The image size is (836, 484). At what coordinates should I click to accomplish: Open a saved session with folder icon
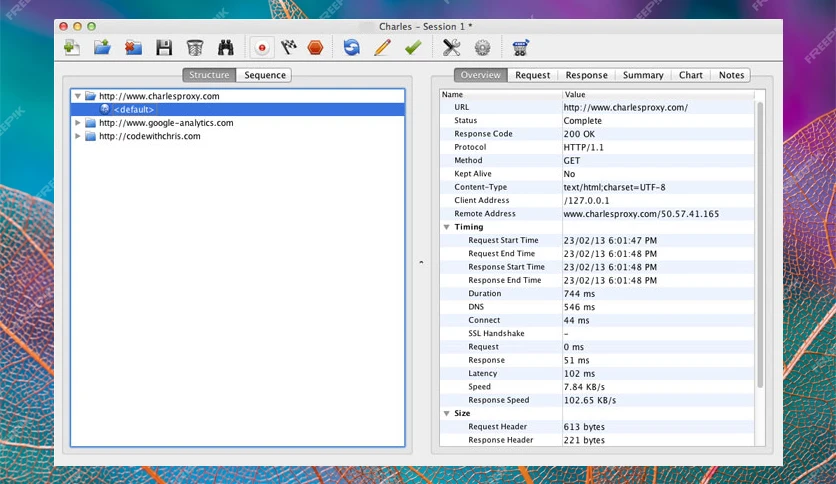(102, 47)
